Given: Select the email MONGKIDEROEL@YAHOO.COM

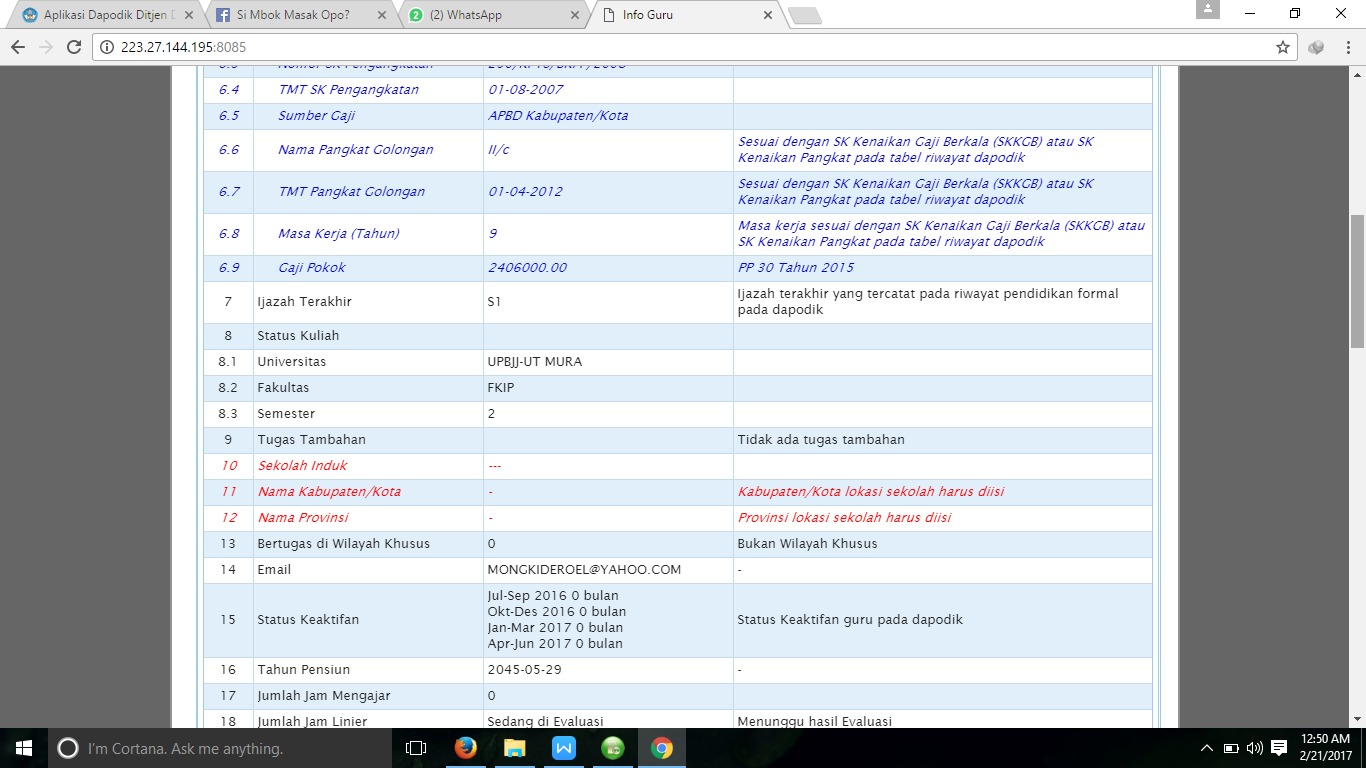Looking at the screenshot, I should tap(584, 570).
